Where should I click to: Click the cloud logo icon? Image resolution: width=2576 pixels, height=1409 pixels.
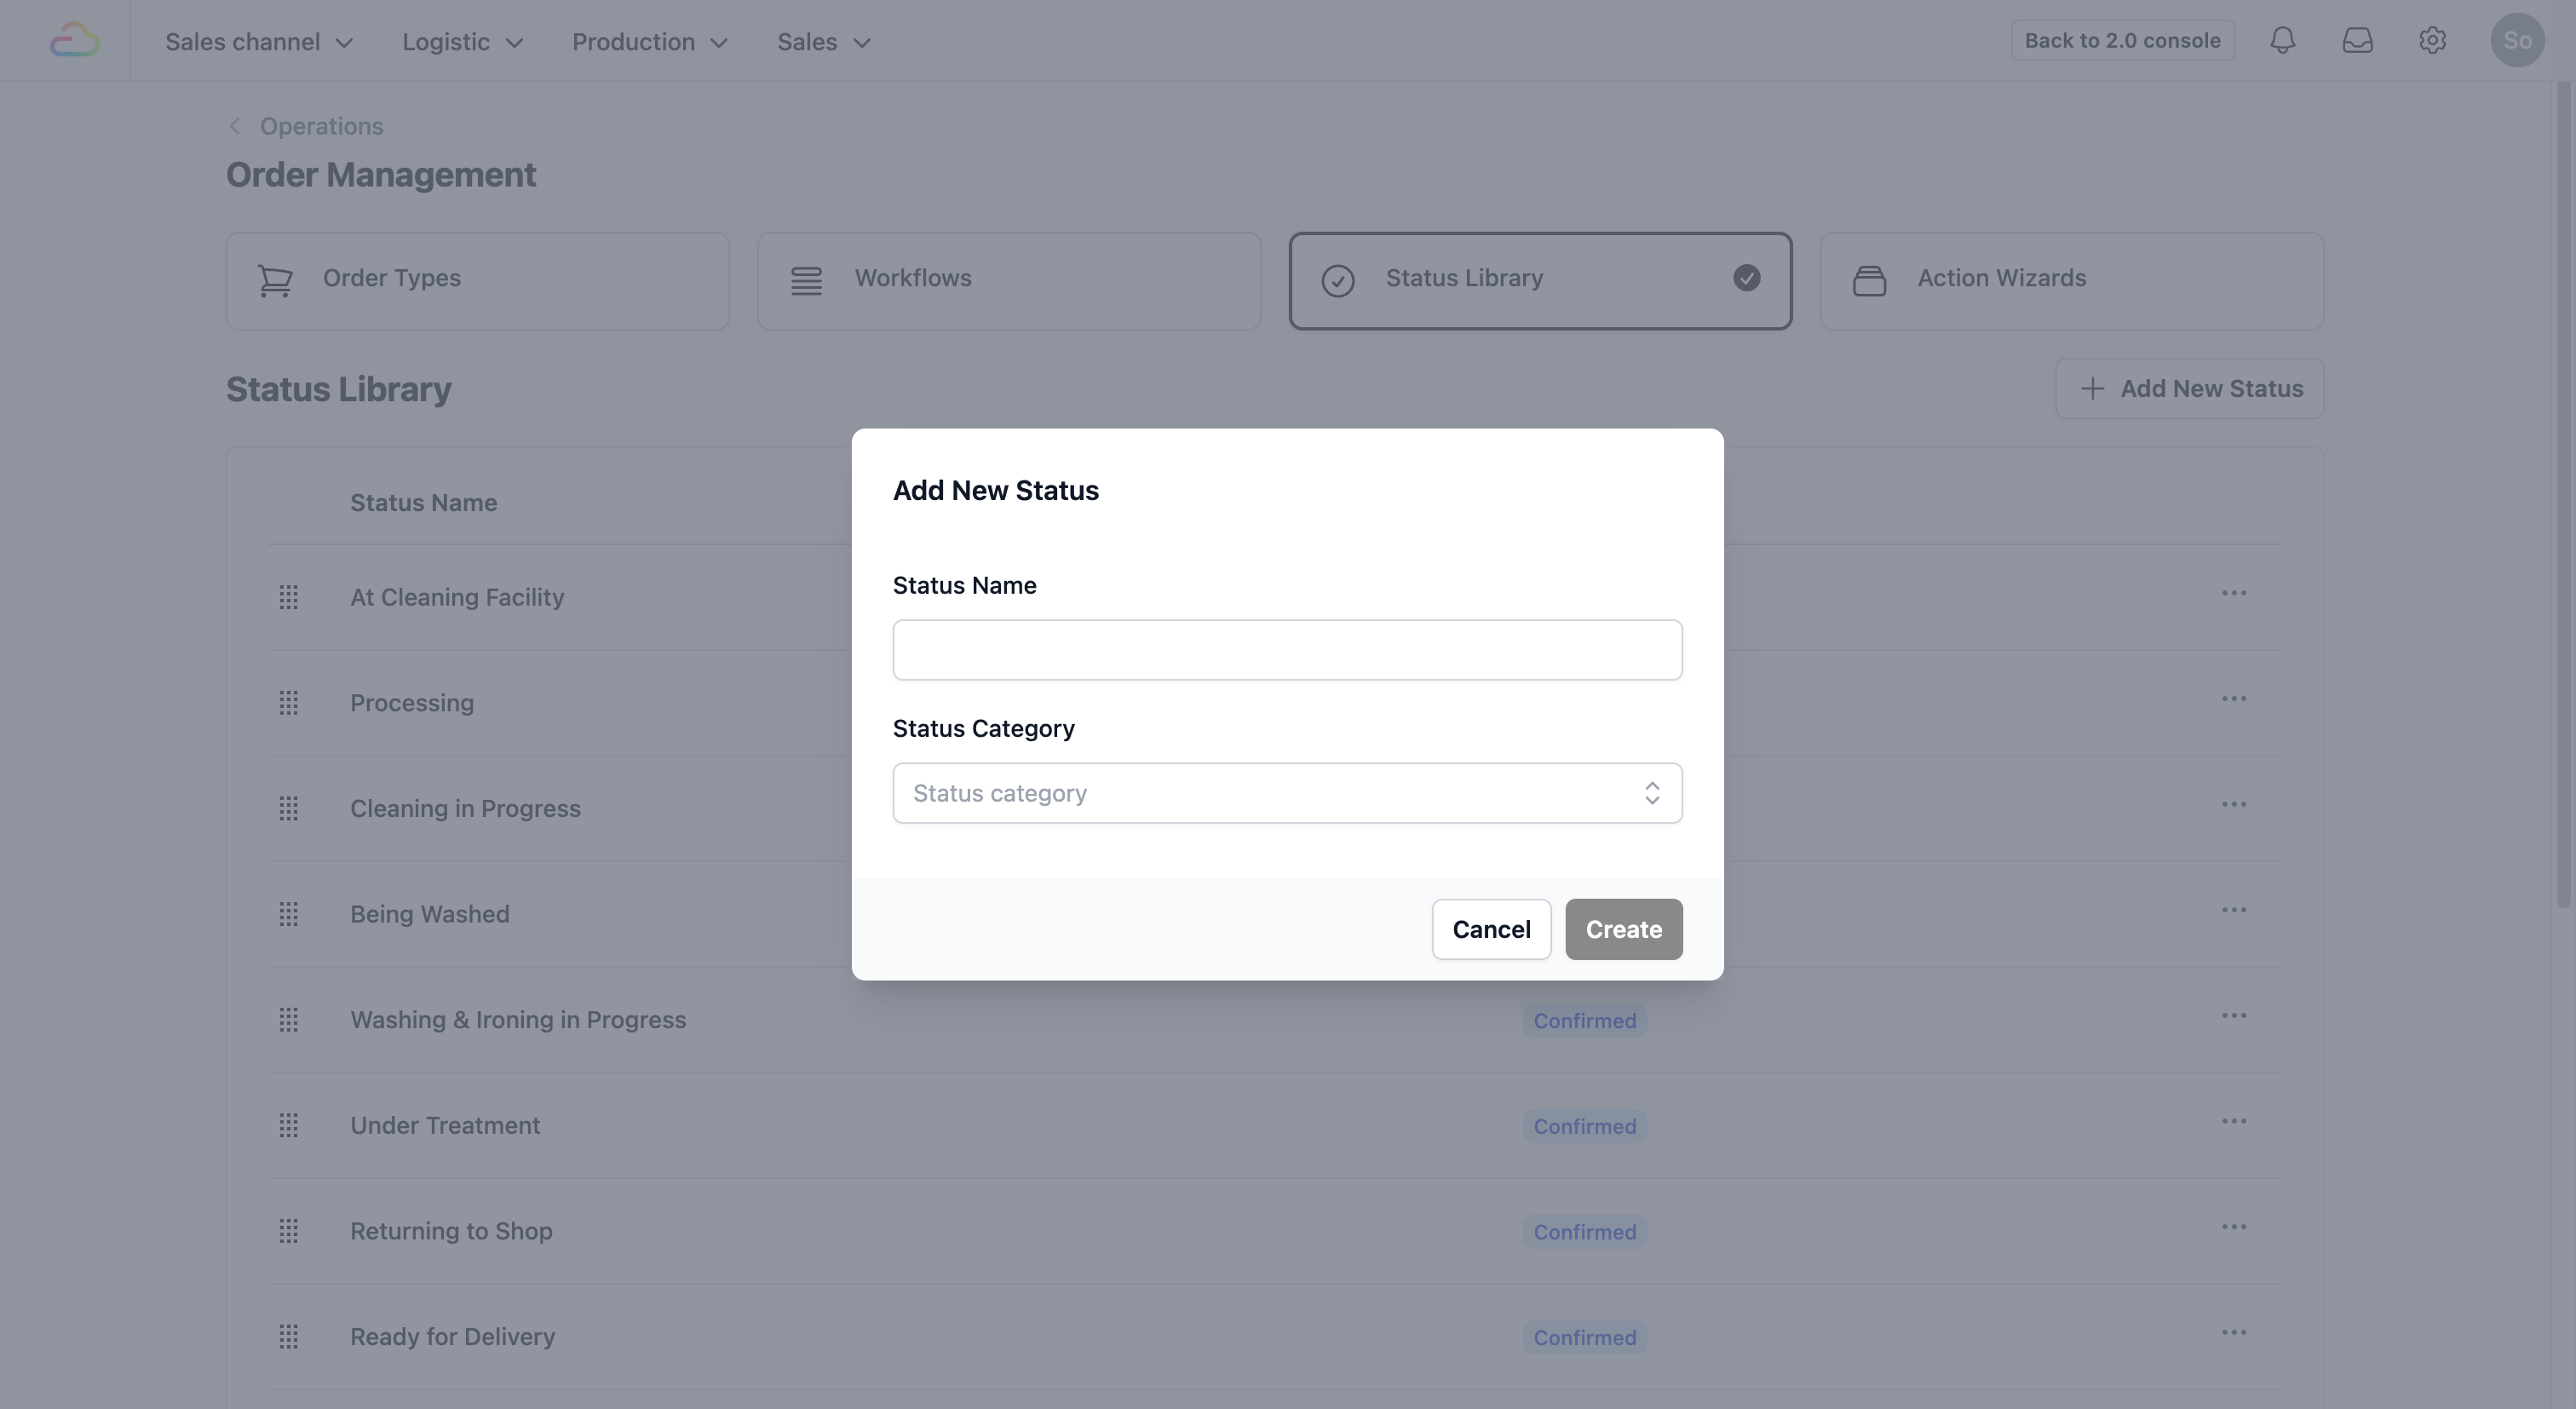(74, 40)
